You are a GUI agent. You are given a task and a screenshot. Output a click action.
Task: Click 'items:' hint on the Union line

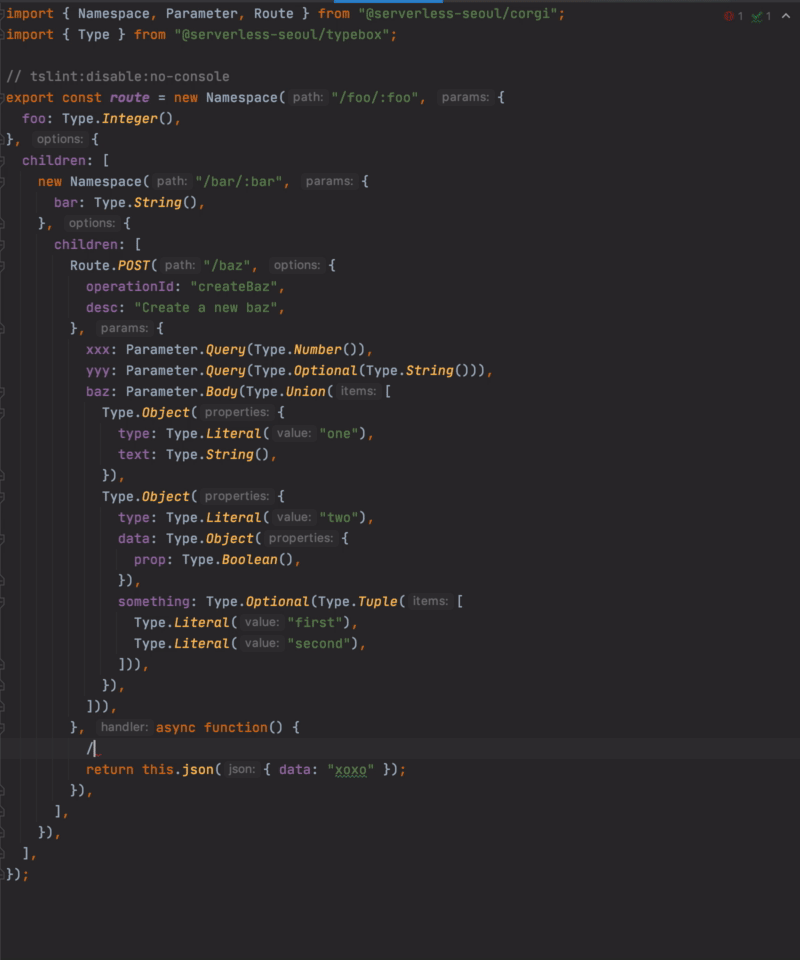coord(358,391)
